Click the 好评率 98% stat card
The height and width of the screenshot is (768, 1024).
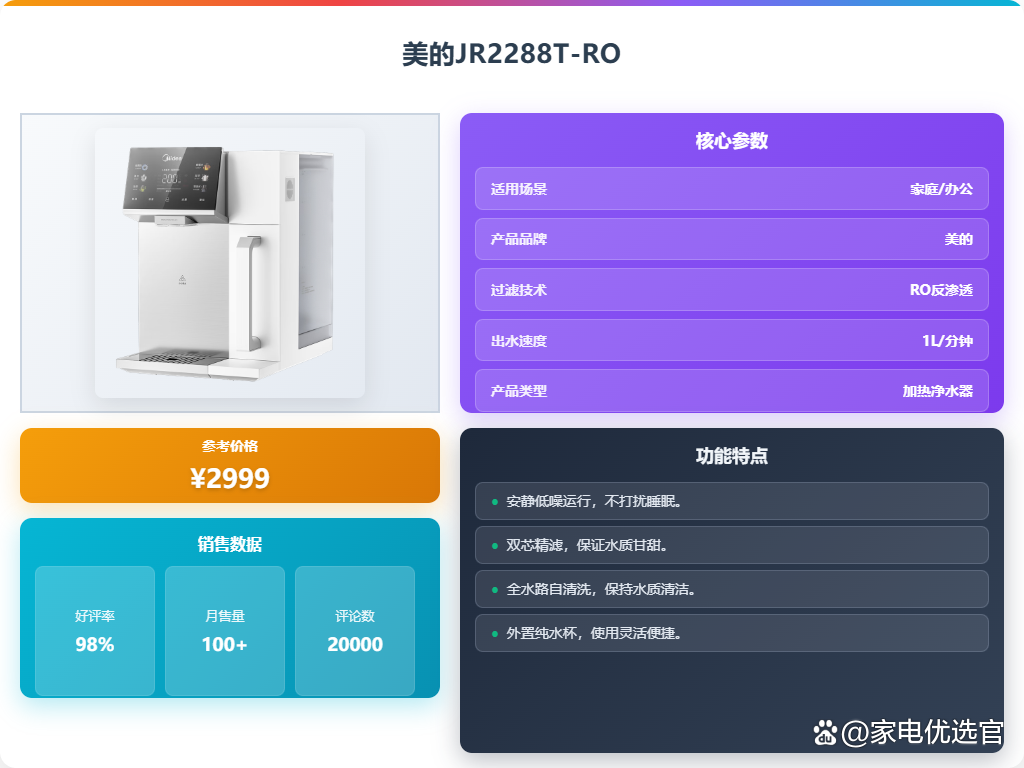point(95,631)
